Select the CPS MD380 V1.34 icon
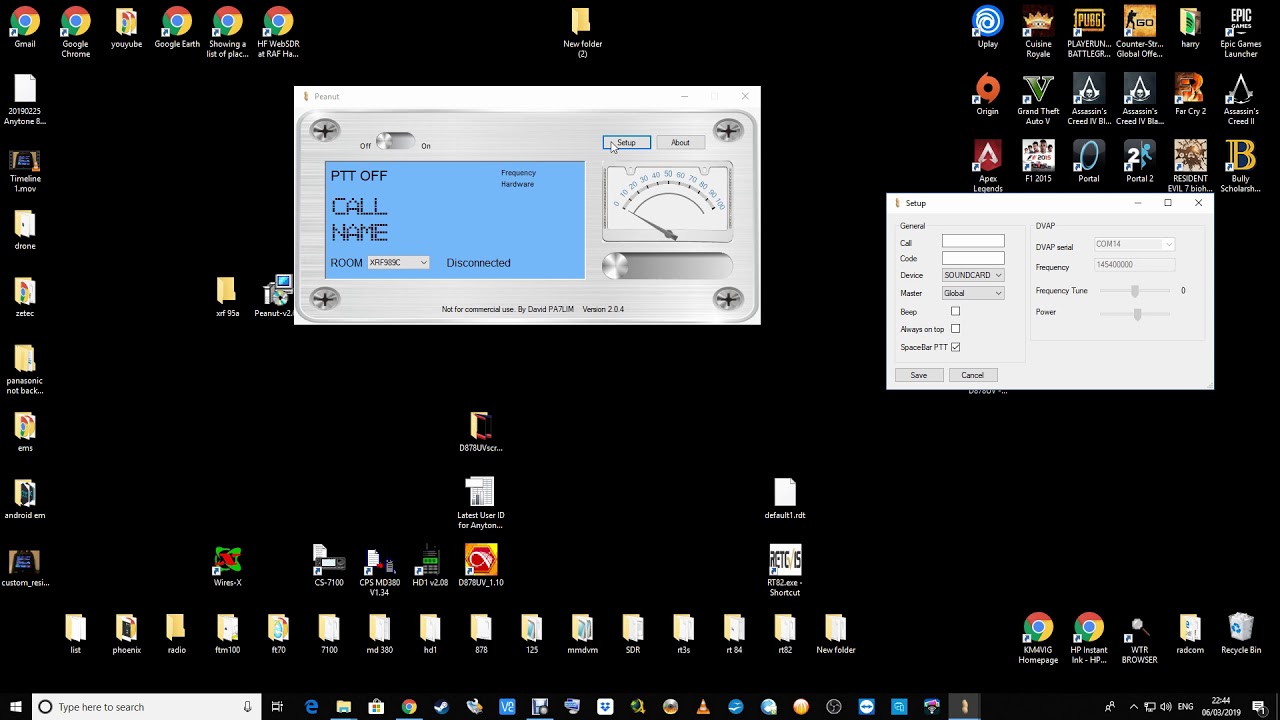The width and height of the screenshot is (1280, 720). (379, 571)
